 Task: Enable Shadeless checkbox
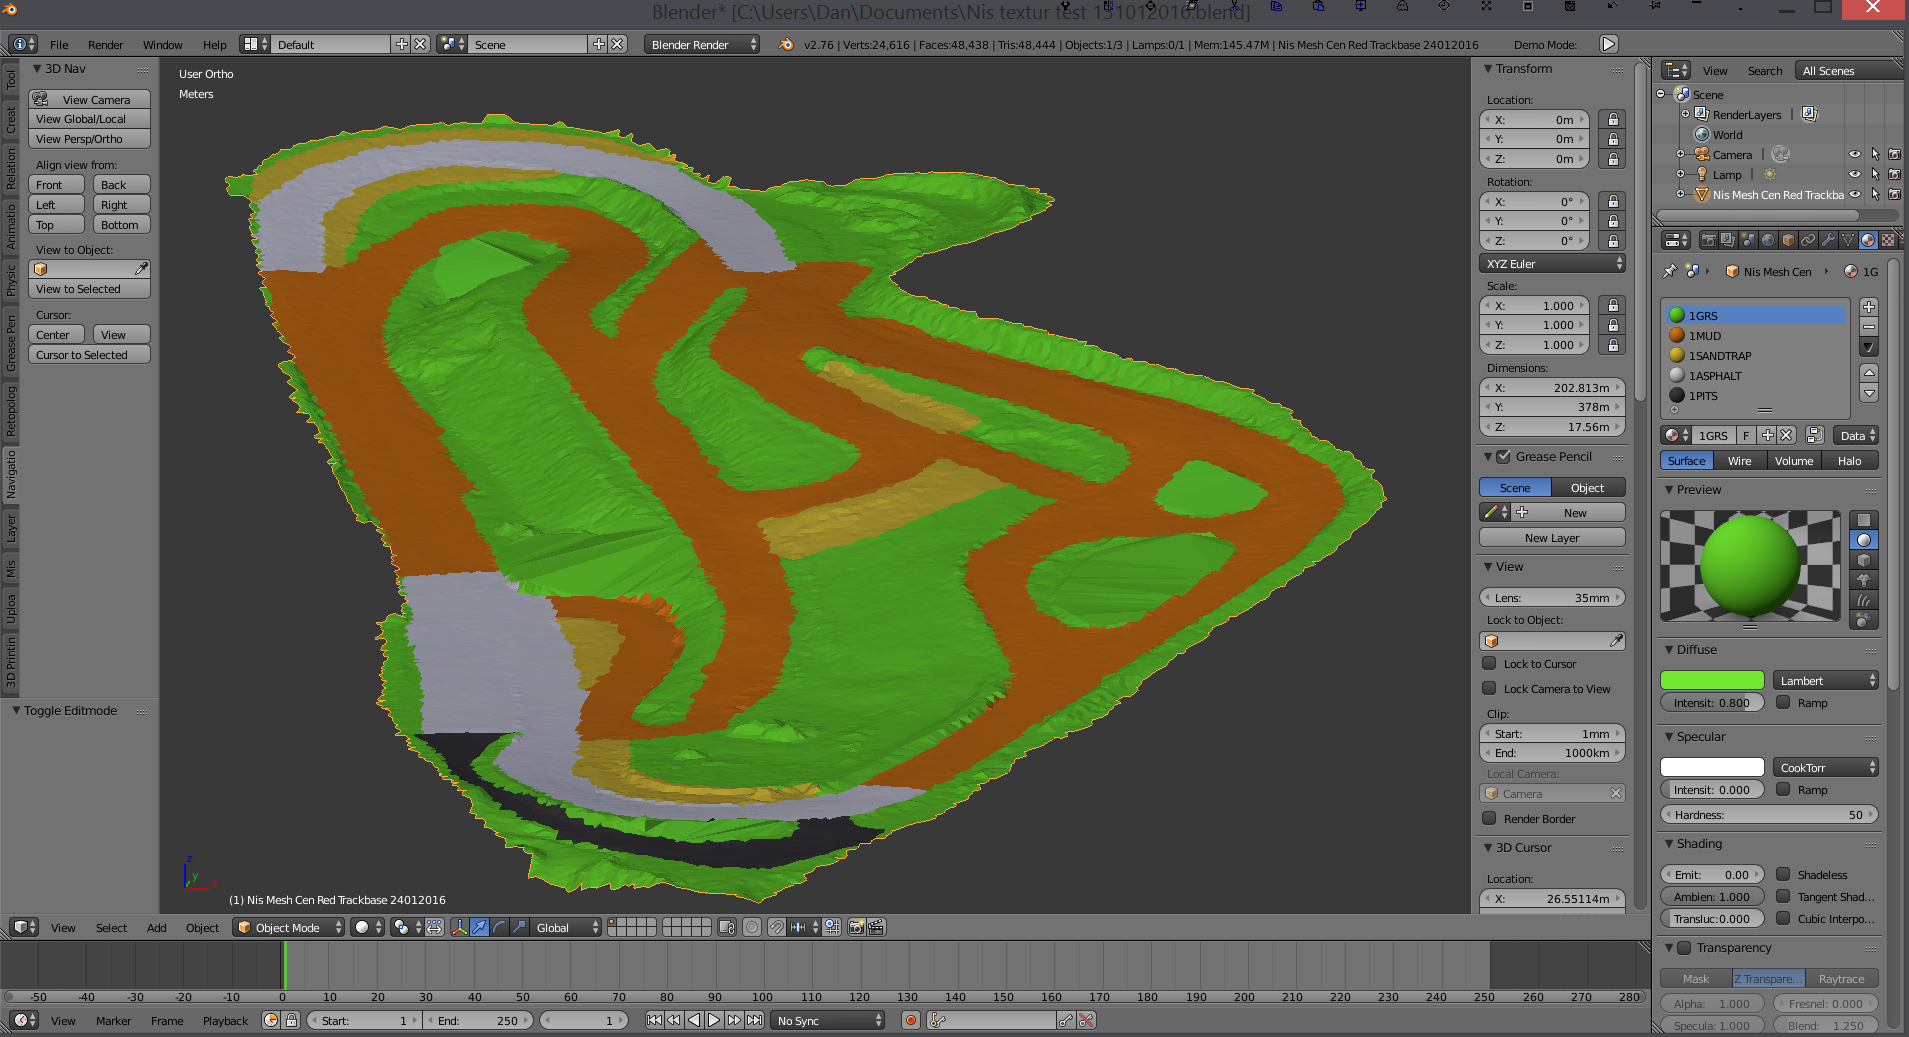tap(1783, 874)
